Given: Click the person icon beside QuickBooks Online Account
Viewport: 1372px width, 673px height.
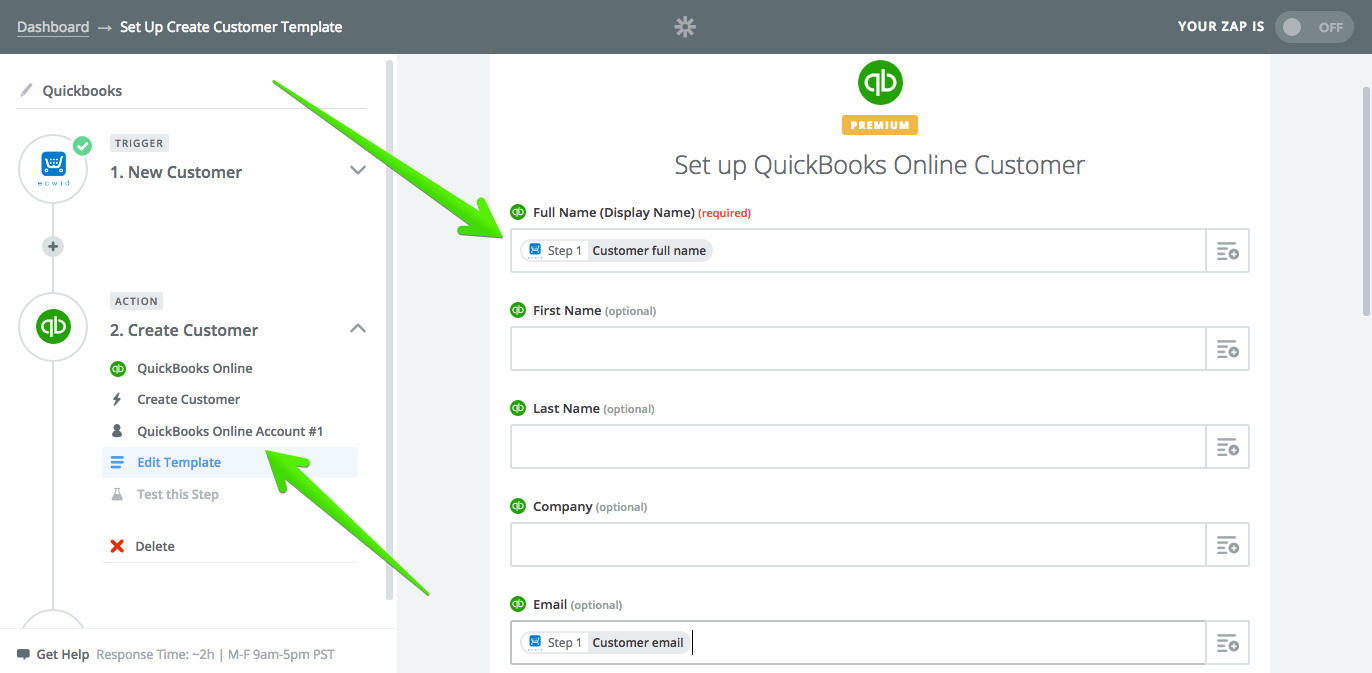Looking at the screenshot, I should 117,431.
